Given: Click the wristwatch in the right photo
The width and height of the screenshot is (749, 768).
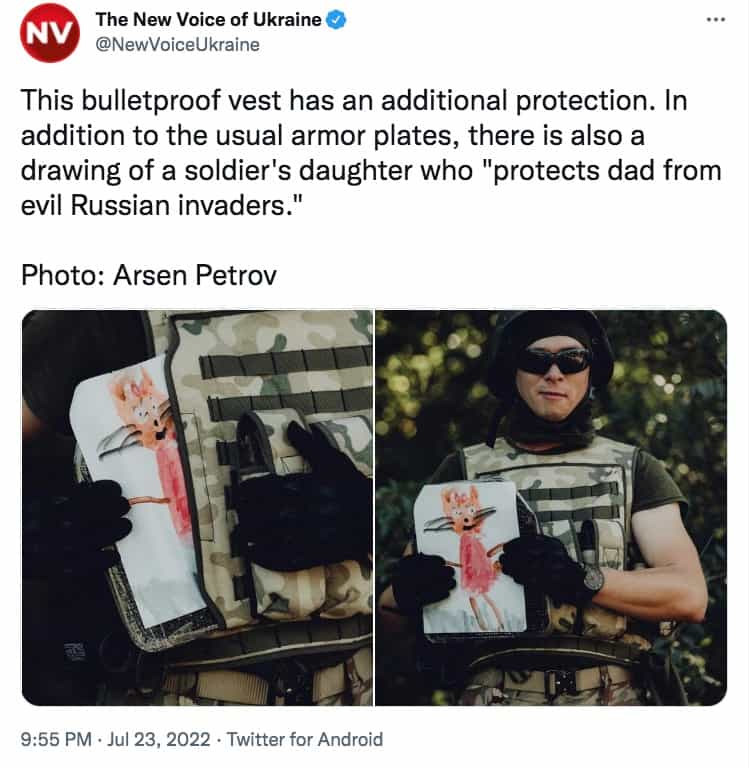Looking at the screenshot, I should pos(593,579).
